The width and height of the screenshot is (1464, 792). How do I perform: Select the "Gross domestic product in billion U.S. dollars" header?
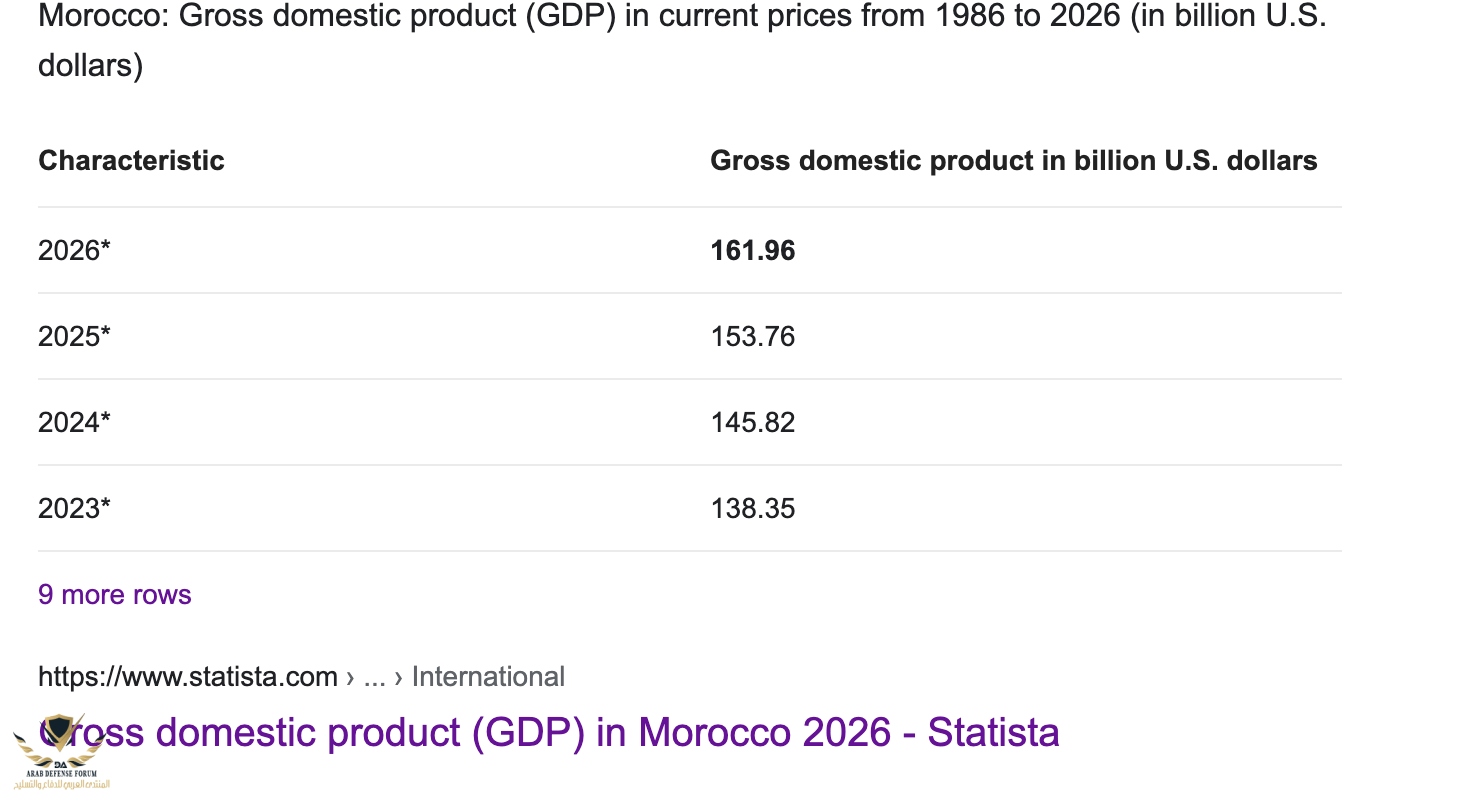1013,161
